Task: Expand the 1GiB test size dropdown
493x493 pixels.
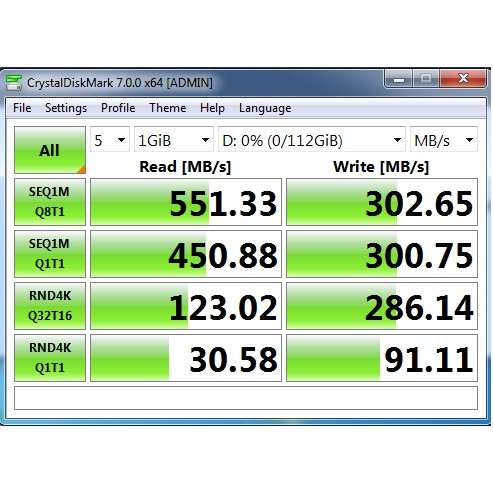Action: [174, 140]
